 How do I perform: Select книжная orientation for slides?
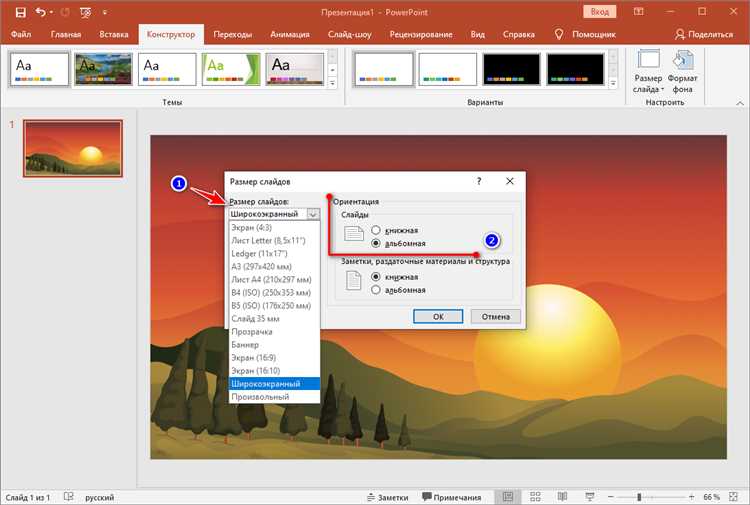pyautogui.click(x=376, y=230)
